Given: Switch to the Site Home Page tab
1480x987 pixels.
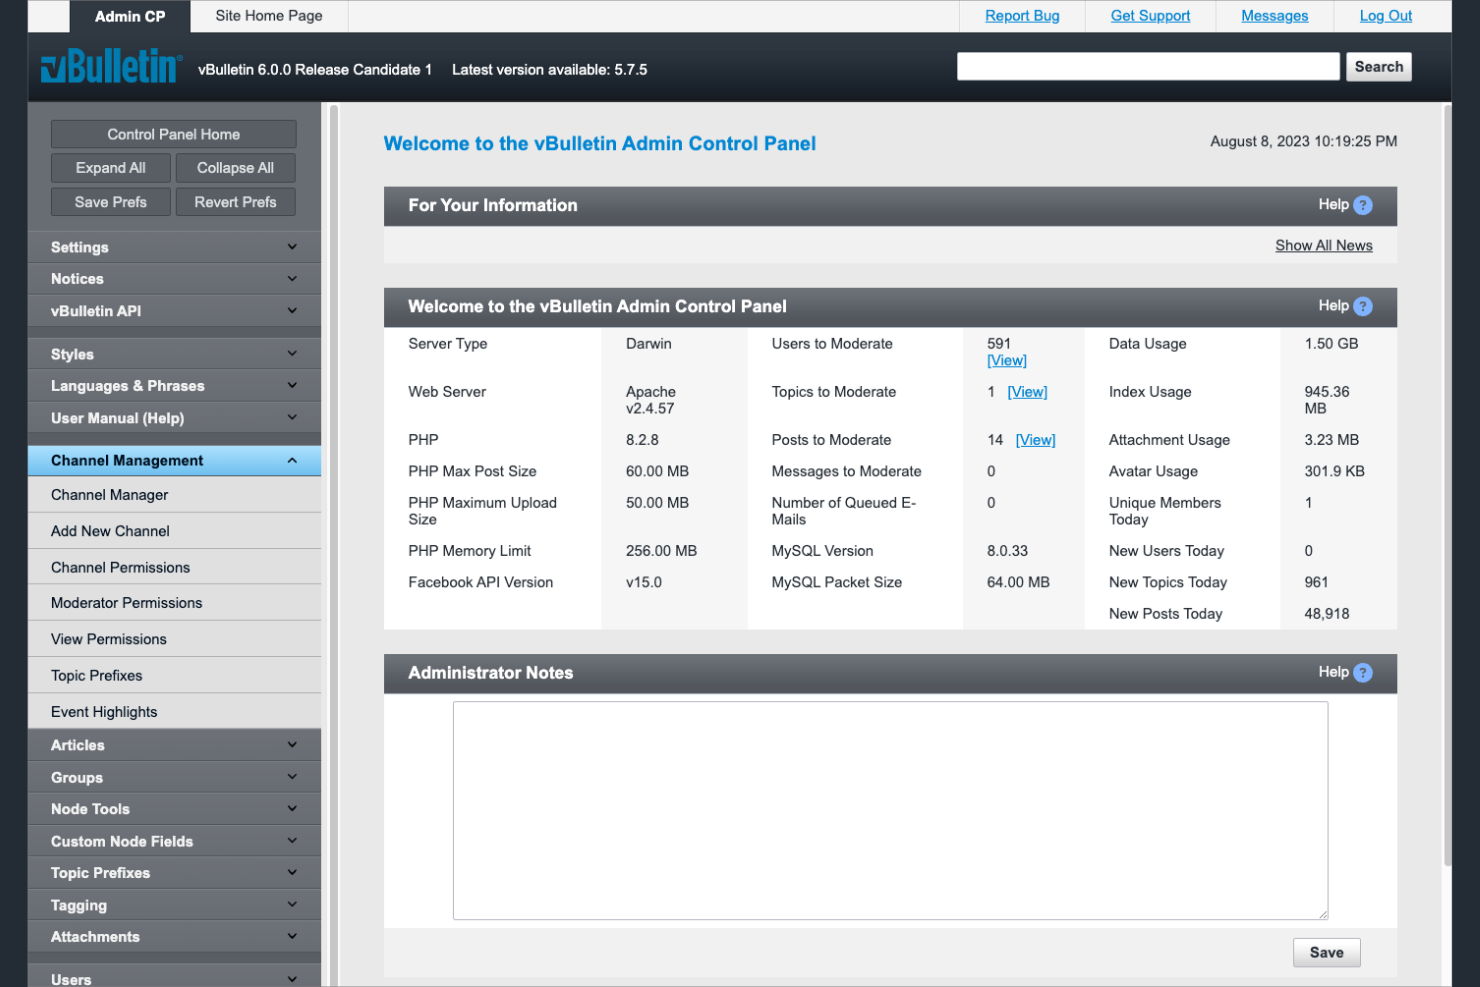Looking at the screenshot, I should point(268,15).
